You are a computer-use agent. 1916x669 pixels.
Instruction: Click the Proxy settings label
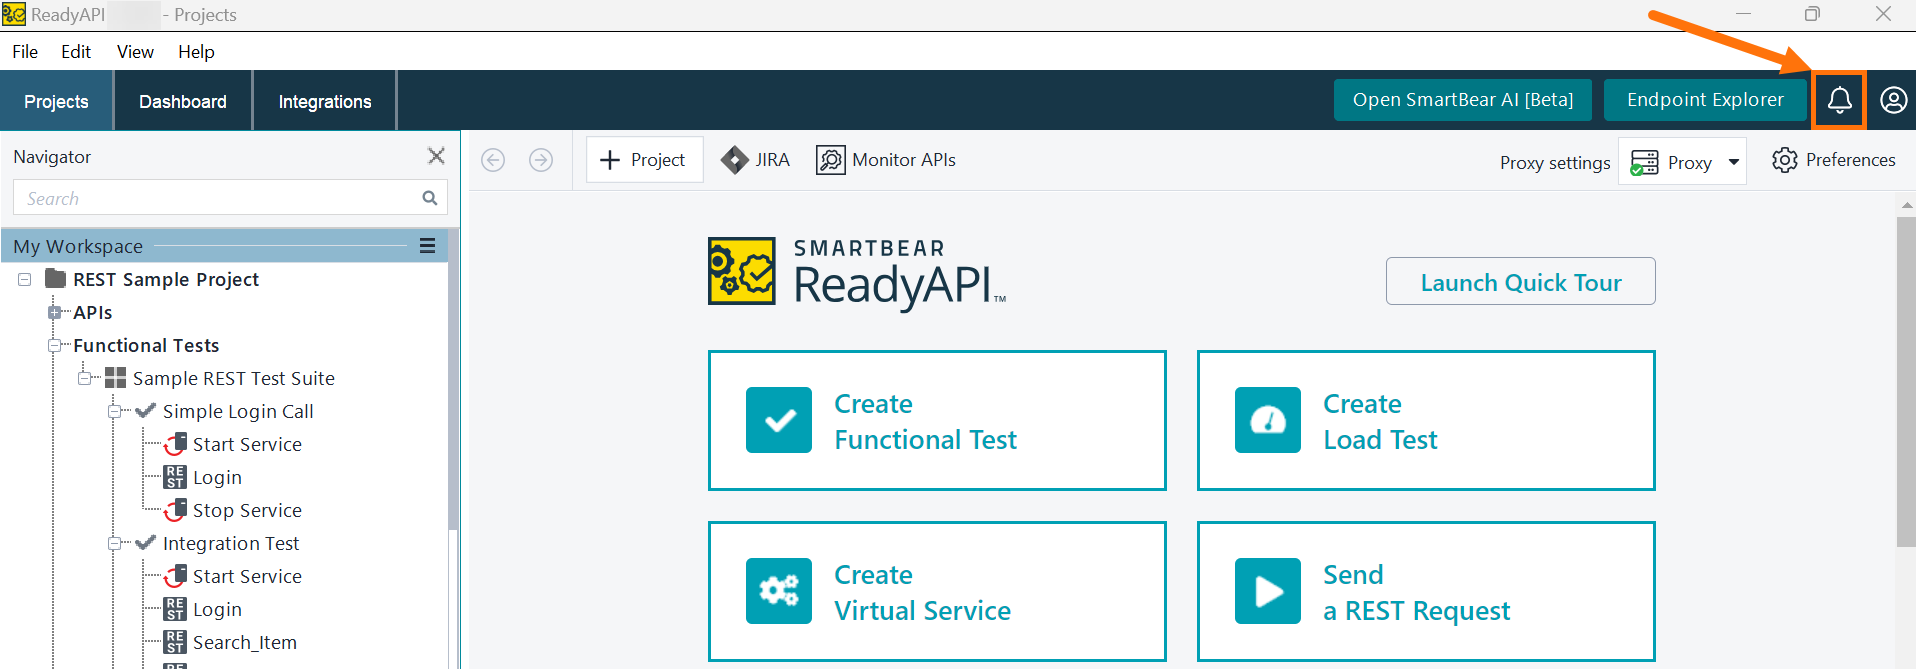[1555, 162]
